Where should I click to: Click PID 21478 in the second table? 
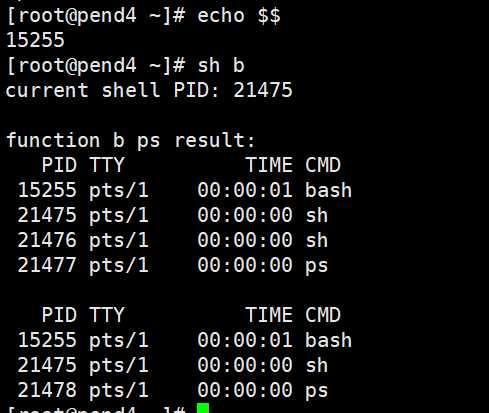coord(47,390)
